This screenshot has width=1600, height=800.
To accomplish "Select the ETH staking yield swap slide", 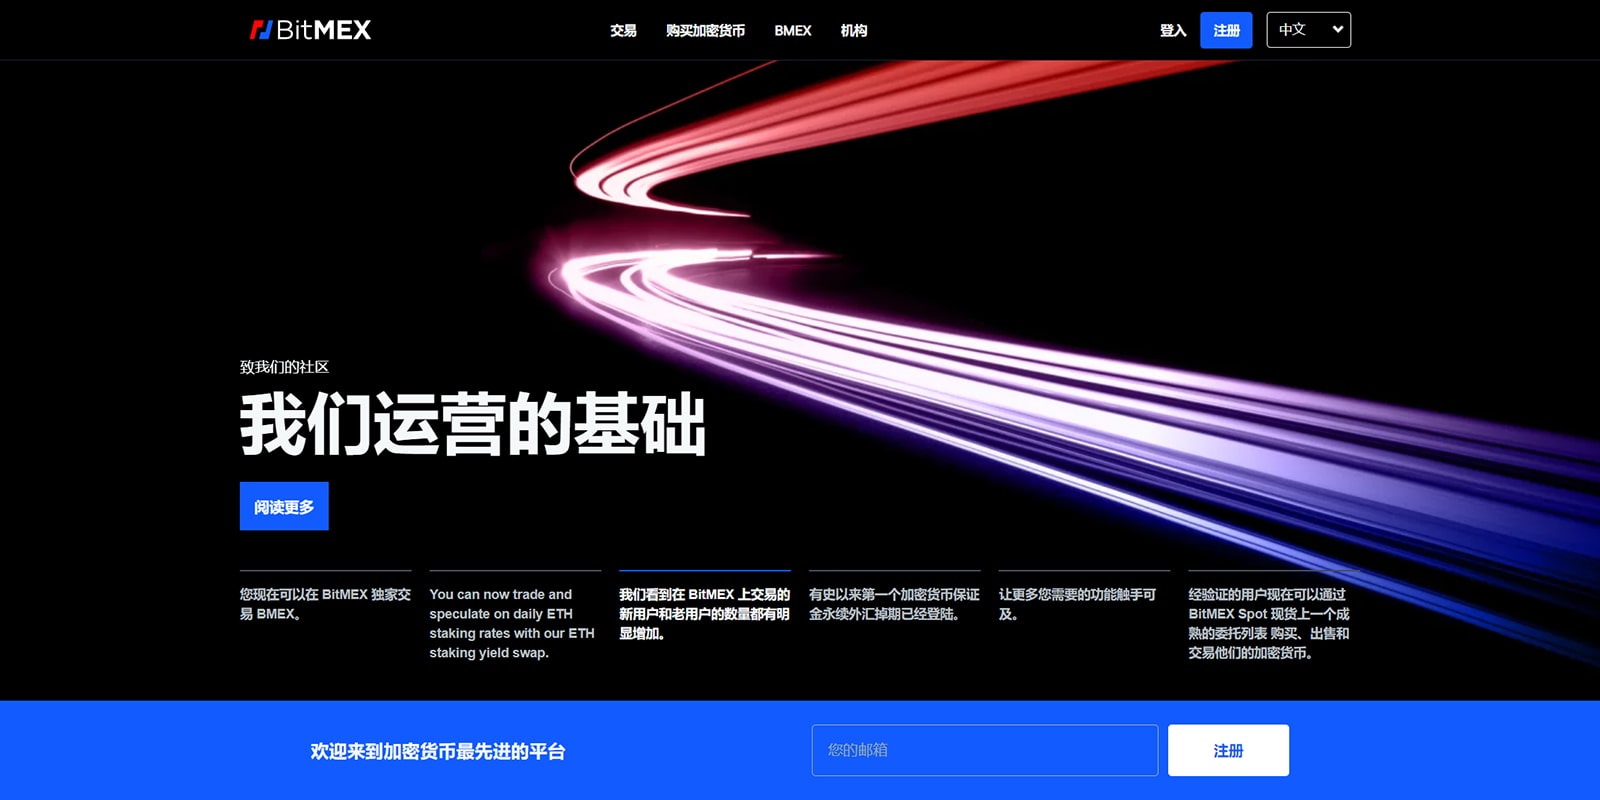I will (x=514, y=623).
